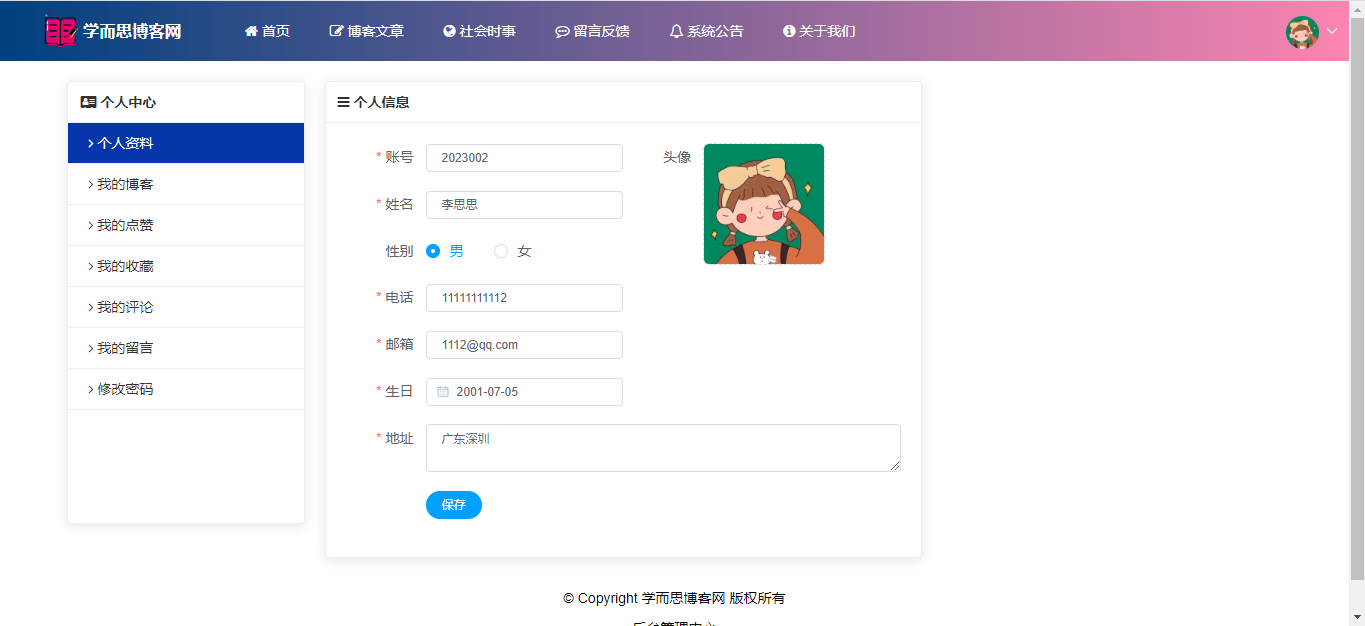Click the 学而思博客网 site title text

[x=132, y=31]
